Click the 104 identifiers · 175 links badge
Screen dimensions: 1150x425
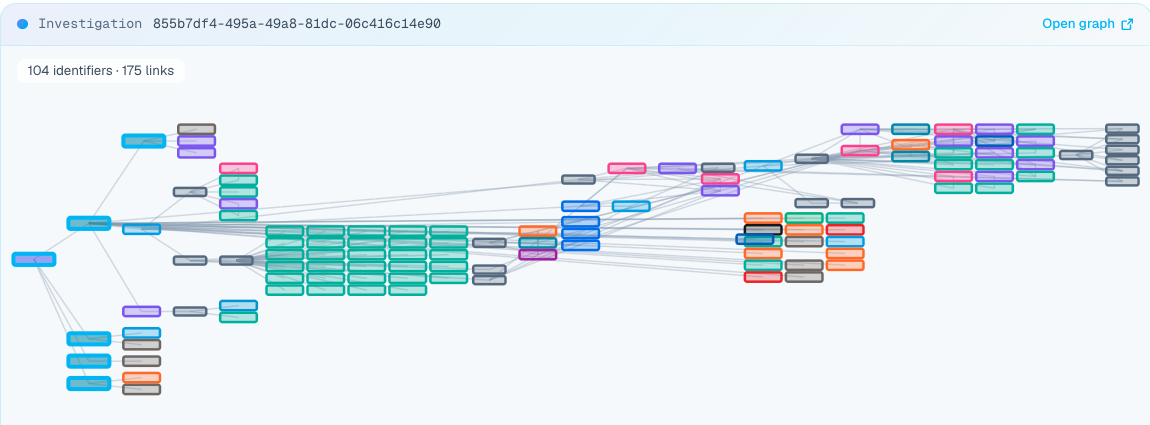(101, 70)
